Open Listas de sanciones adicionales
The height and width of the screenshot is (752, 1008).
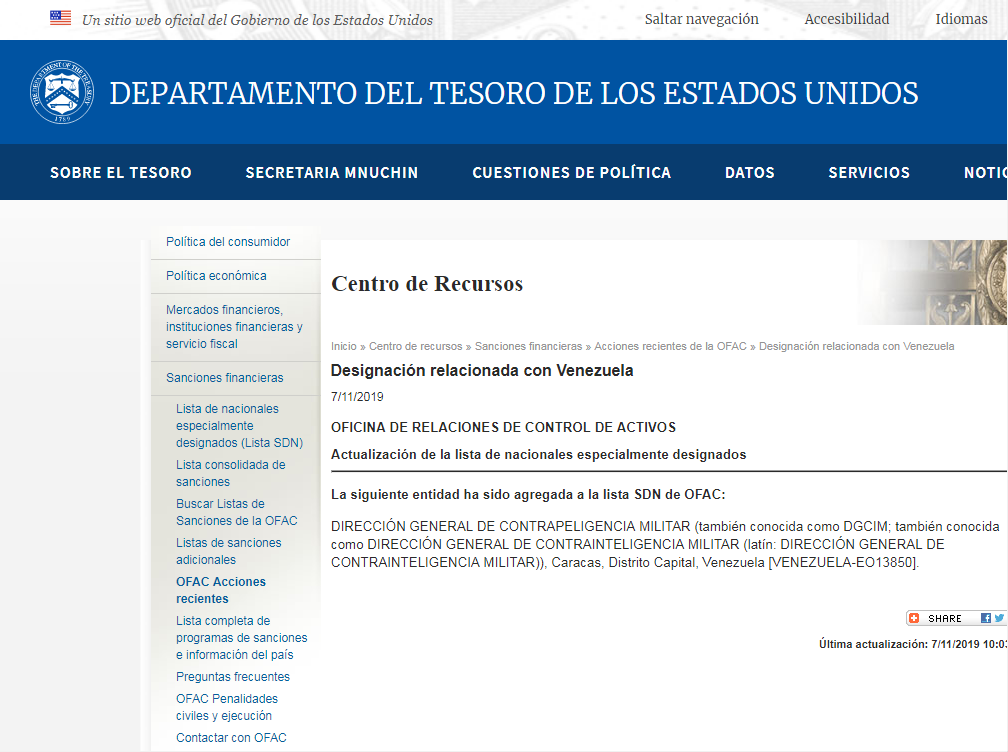tap(228, 551)
